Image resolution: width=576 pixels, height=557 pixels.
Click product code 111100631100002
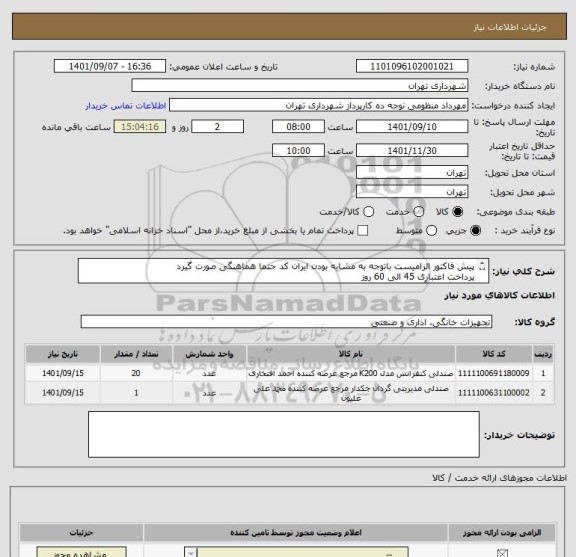(x=494, y=393)
